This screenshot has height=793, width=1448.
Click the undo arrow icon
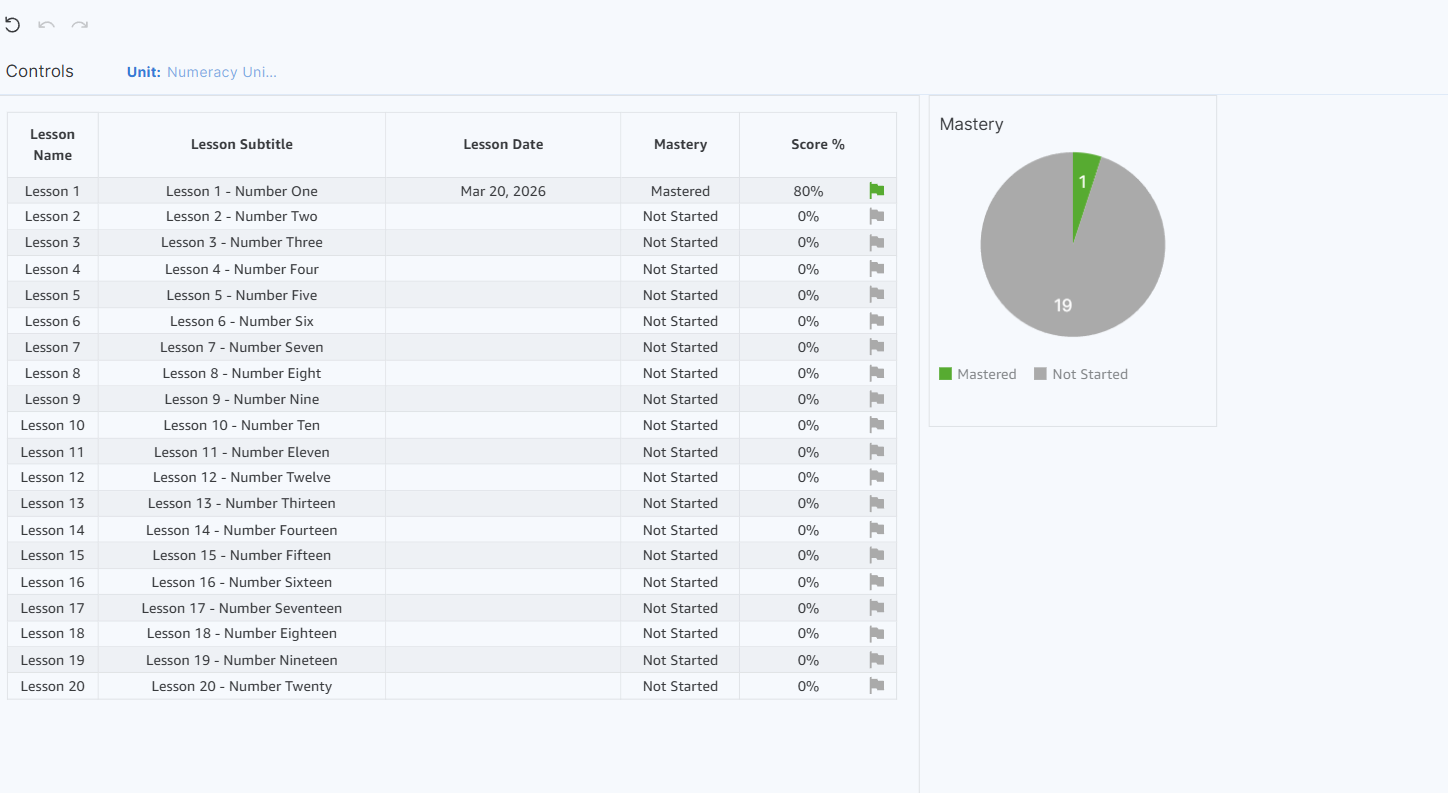(46, 24)
